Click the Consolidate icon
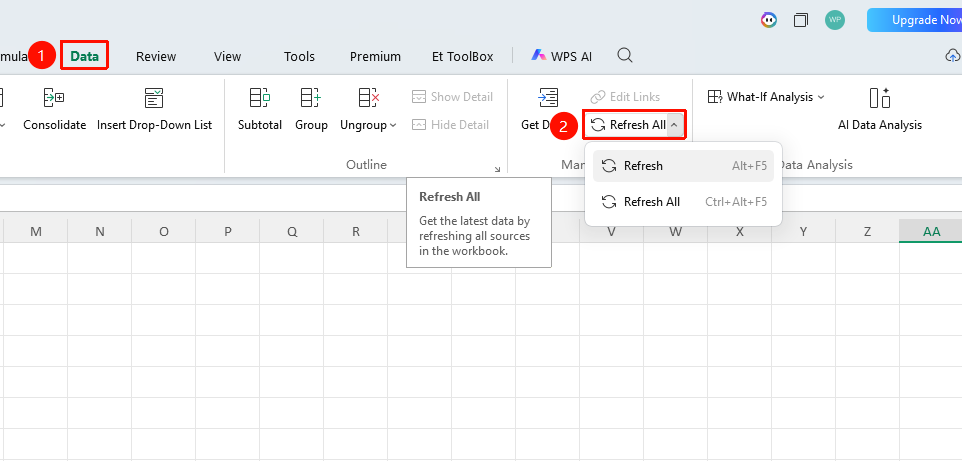Image resolution: width=962 pixels, height=461 pixels. pos(55,97)
